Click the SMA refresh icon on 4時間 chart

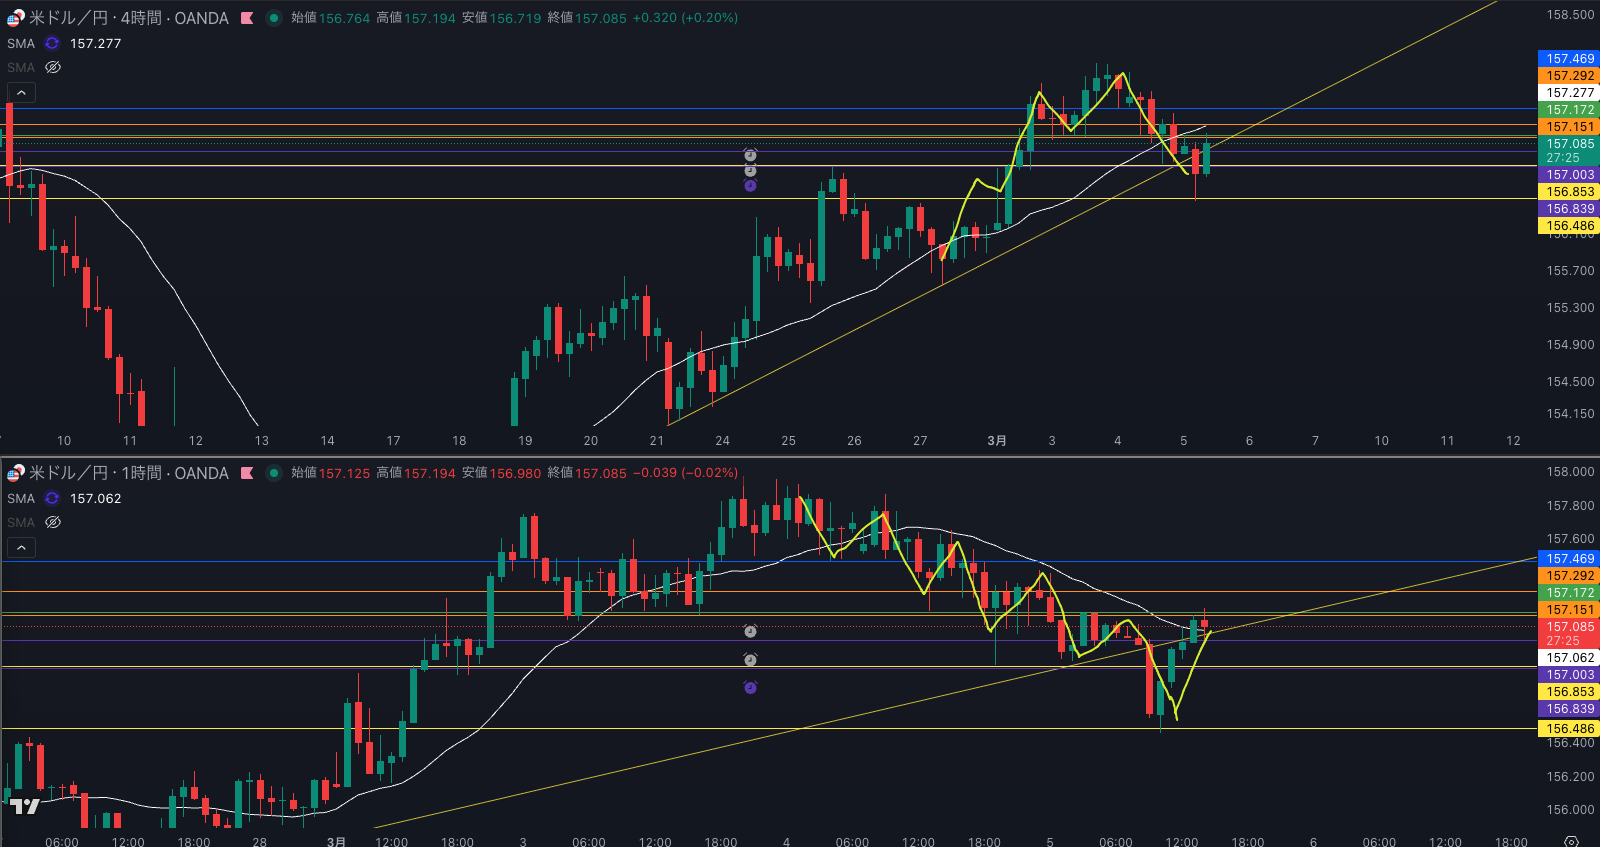tap(52, 43)
